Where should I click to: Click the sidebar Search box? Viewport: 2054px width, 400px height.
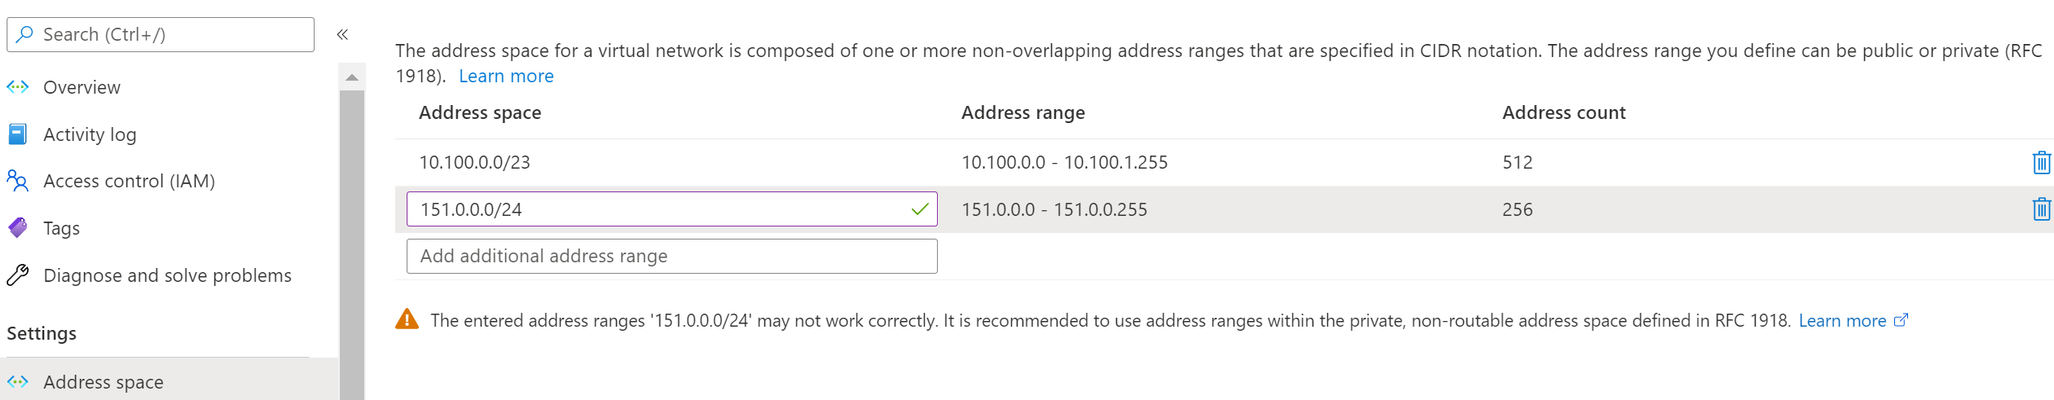[161, 34]
